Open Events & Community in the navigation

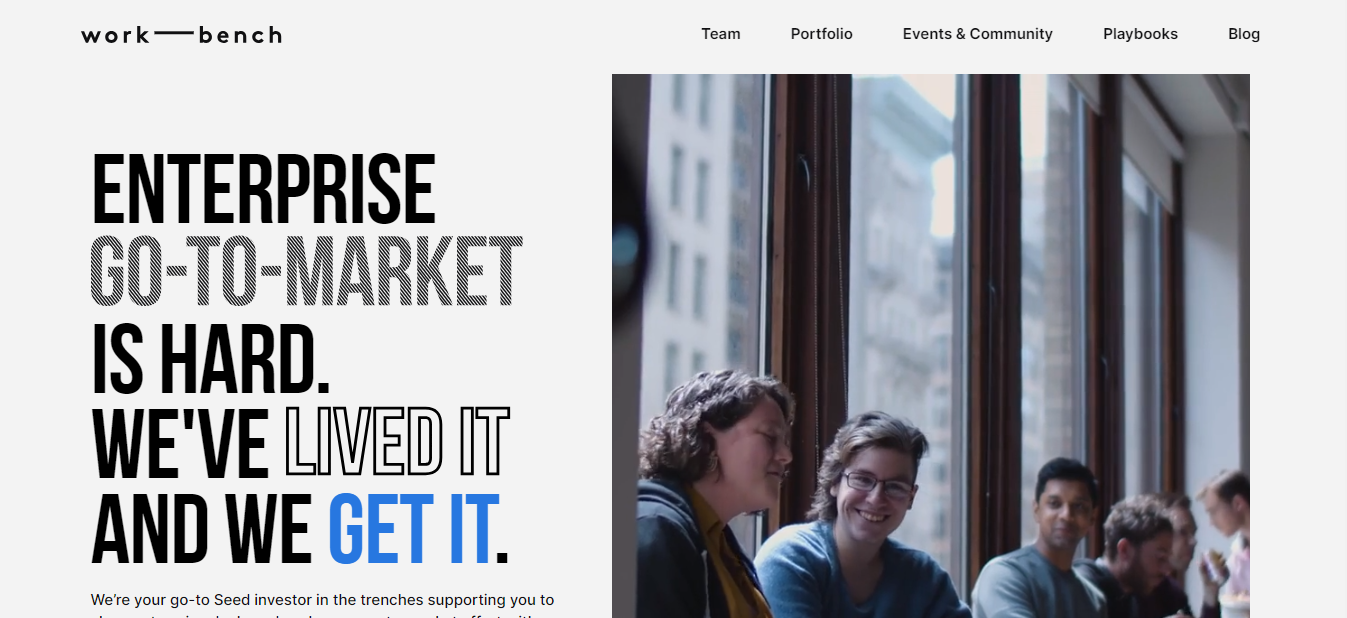(978, 34)
